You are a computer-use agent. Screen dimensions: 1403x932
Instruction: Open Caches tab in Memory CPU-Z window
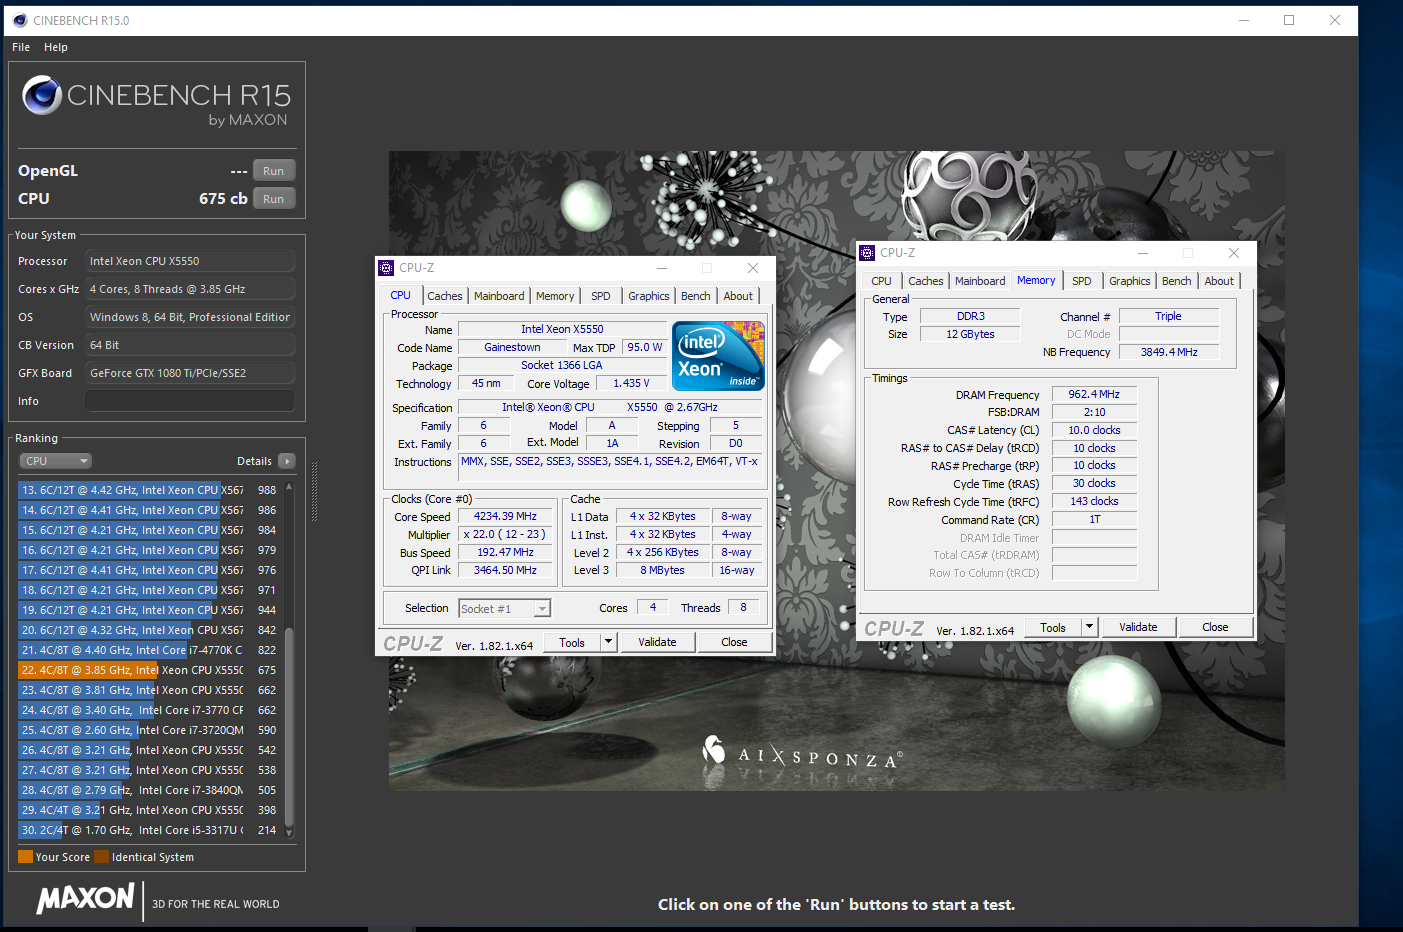pyautogui.click(x=926, y=281)
